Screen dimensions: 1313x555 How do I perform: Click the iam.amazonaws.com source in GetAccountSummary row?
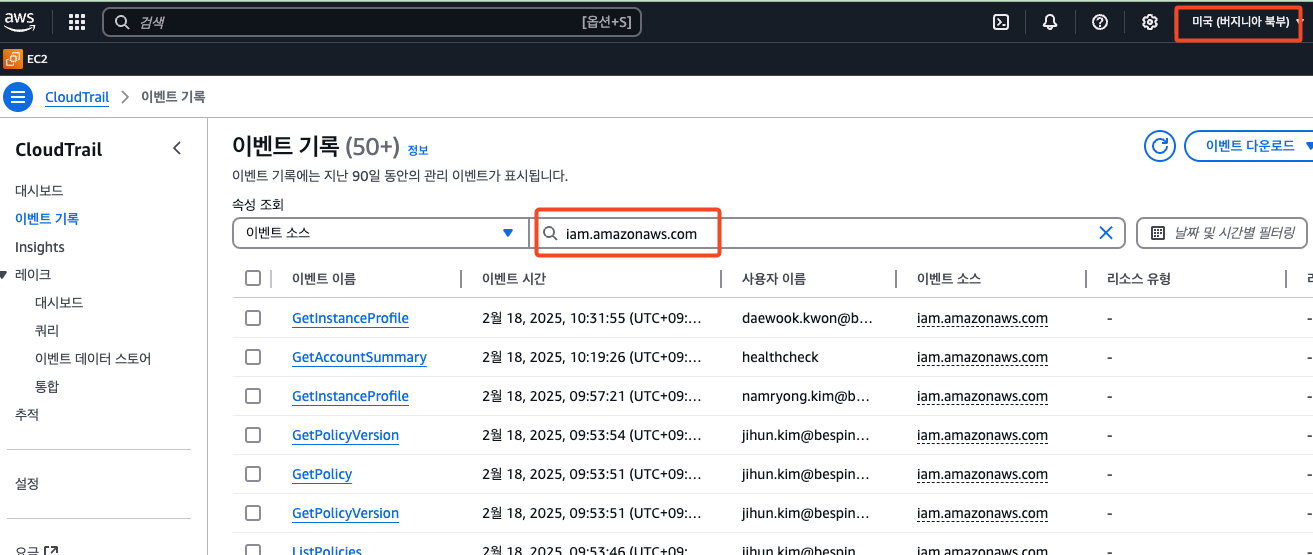coord(982,357)
